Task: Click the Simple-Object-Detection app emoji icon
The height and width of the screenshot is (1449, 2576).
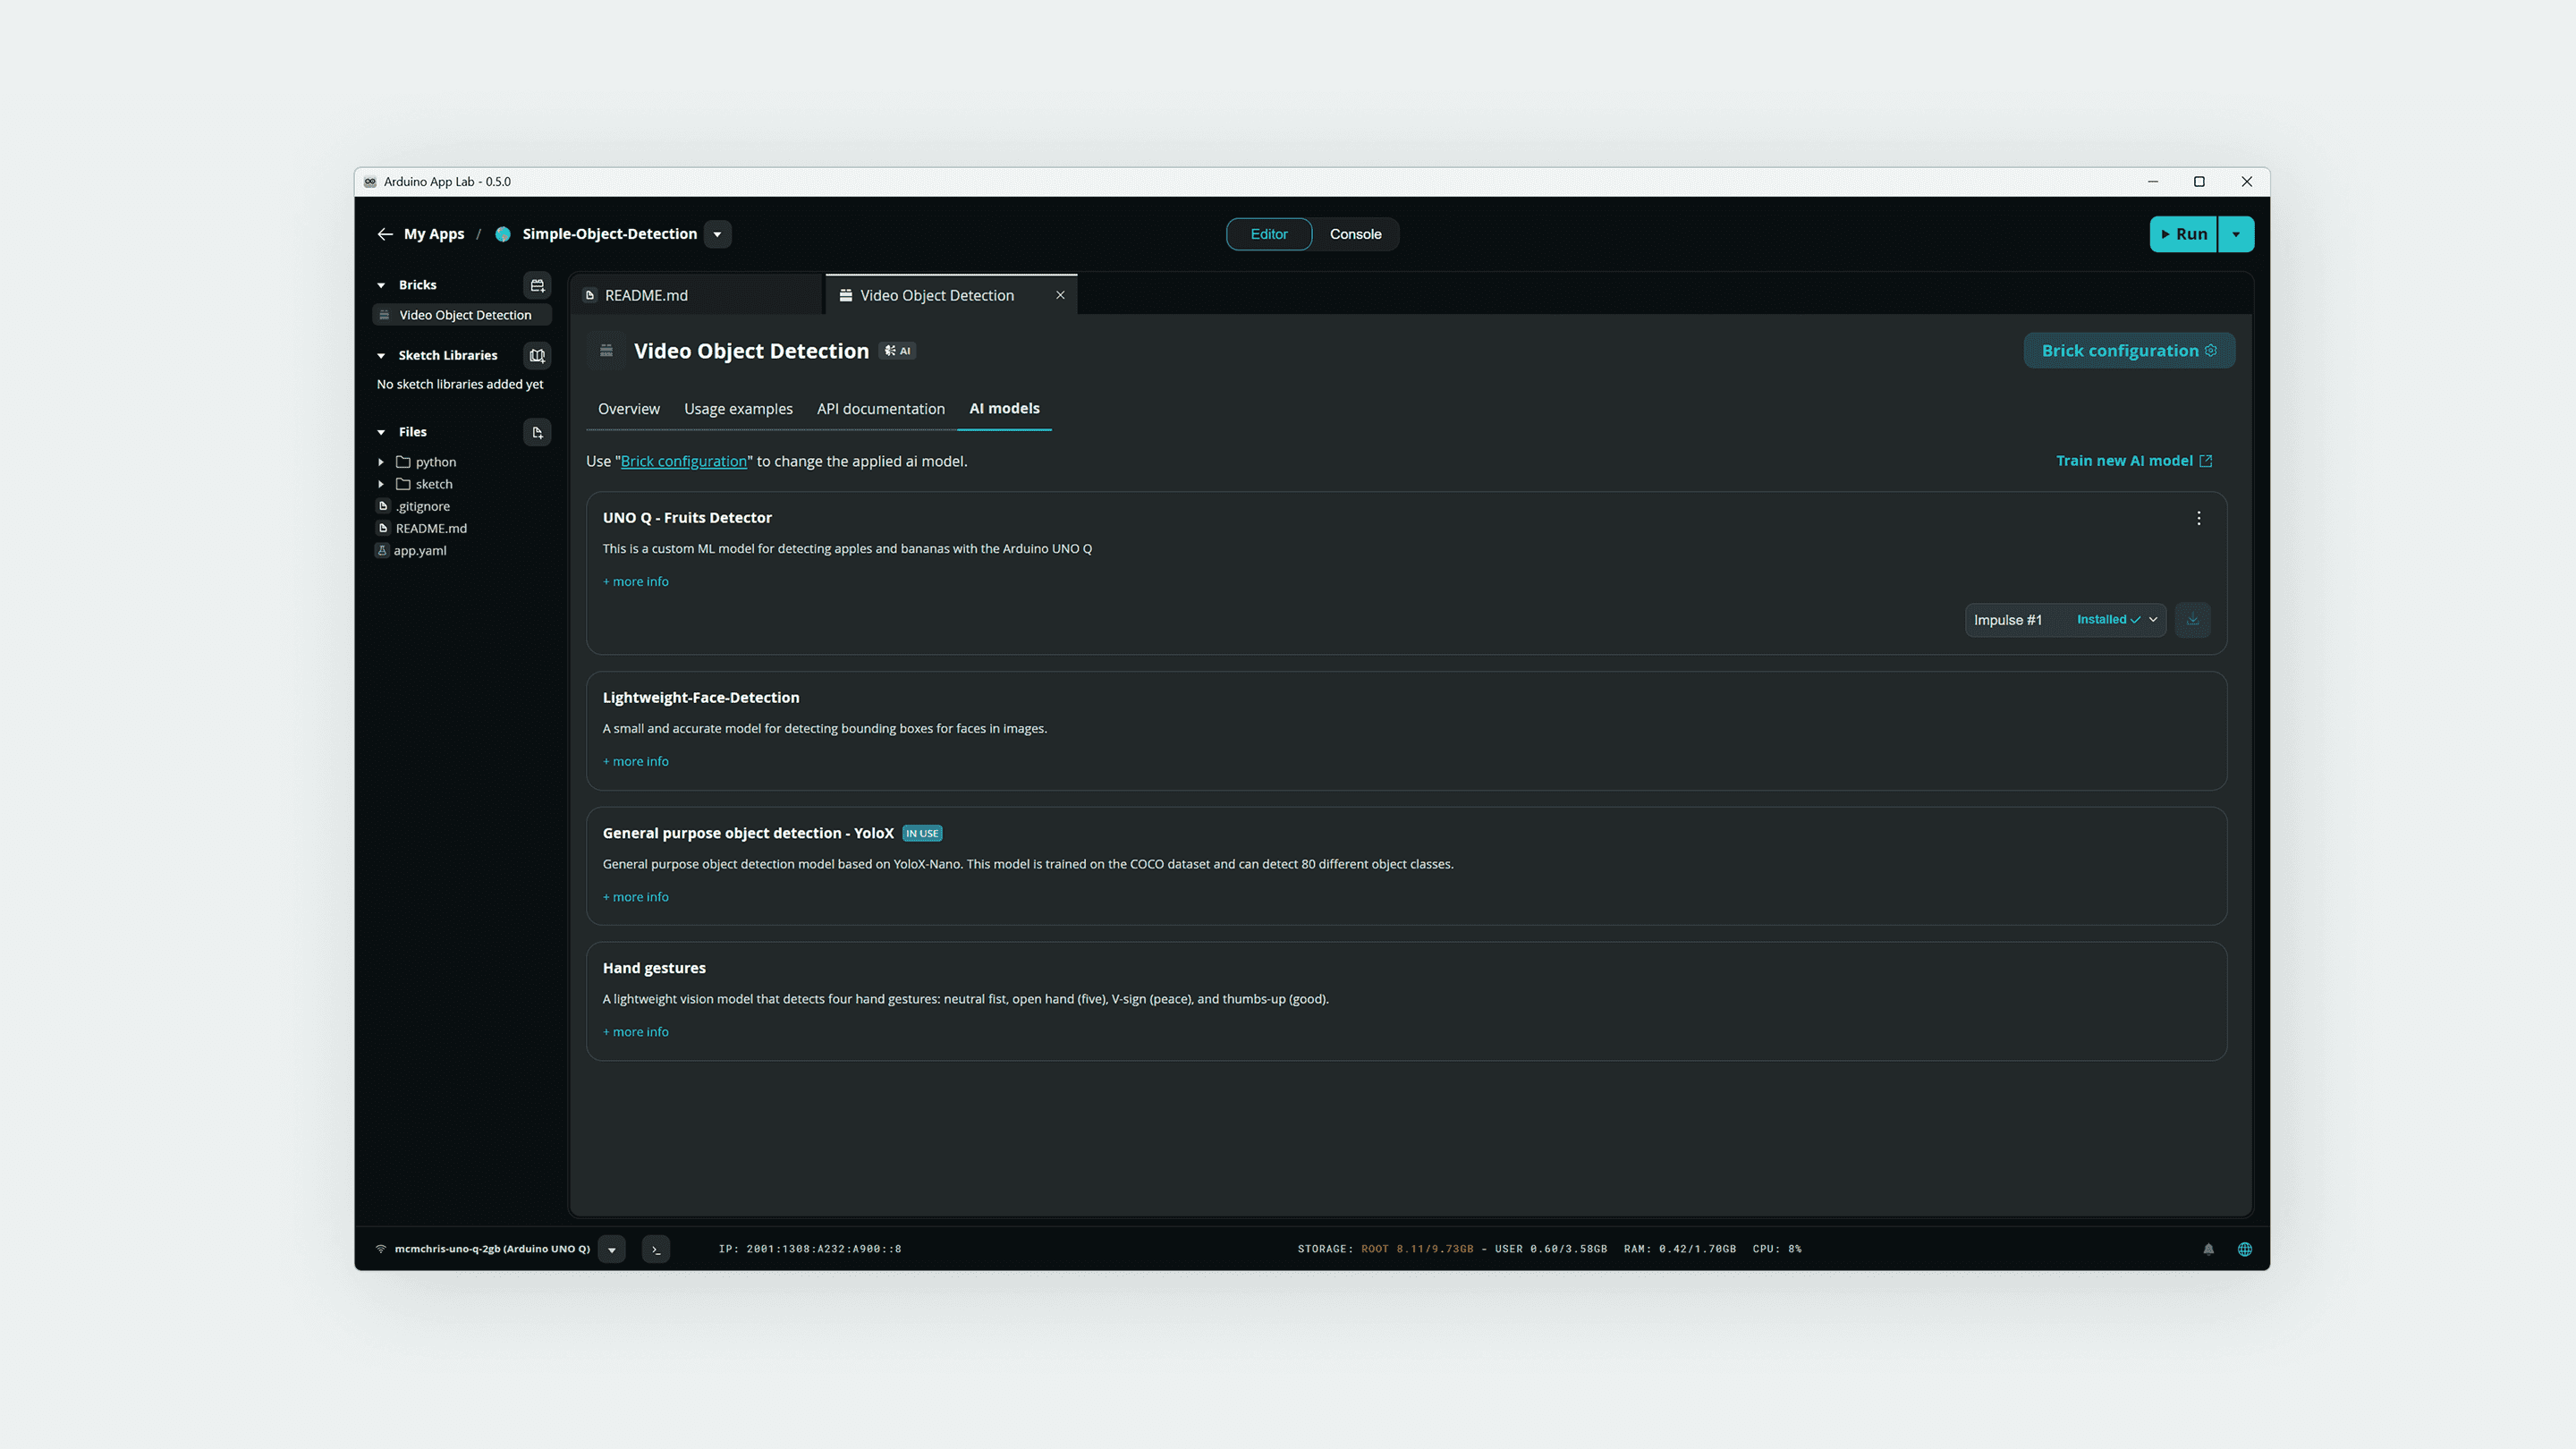Action: (x=503, y=234)
